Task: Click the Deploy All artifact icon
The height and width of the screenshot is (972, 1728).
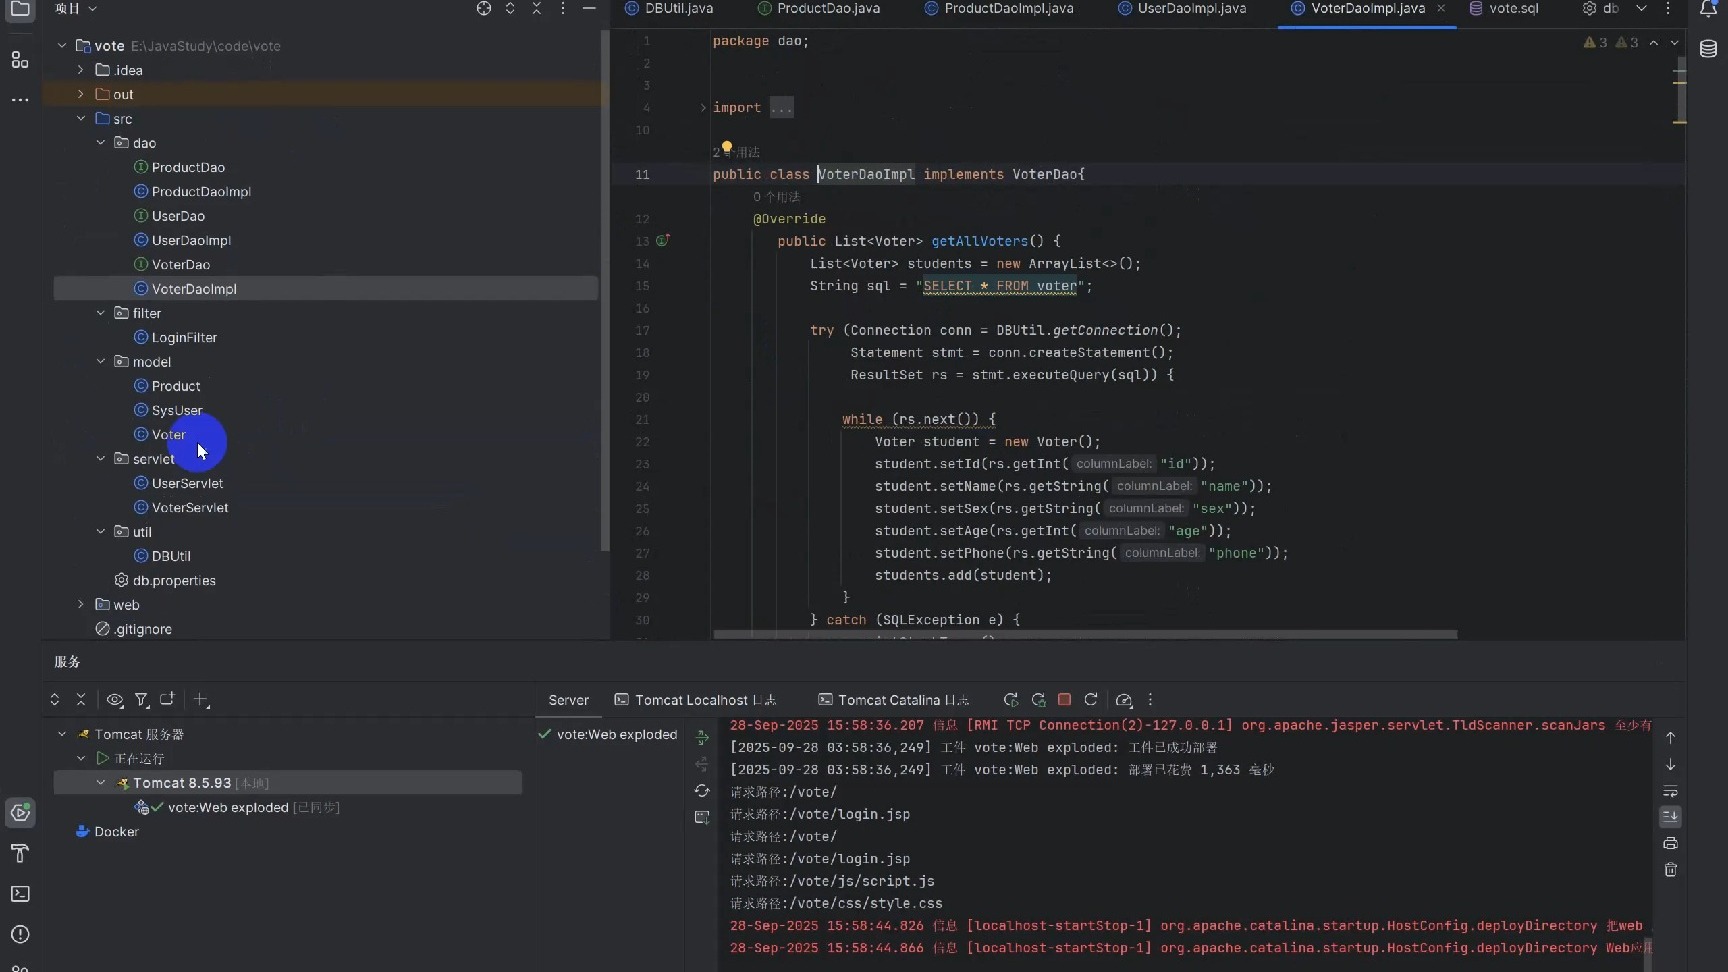Action: (x=702, y=738)
